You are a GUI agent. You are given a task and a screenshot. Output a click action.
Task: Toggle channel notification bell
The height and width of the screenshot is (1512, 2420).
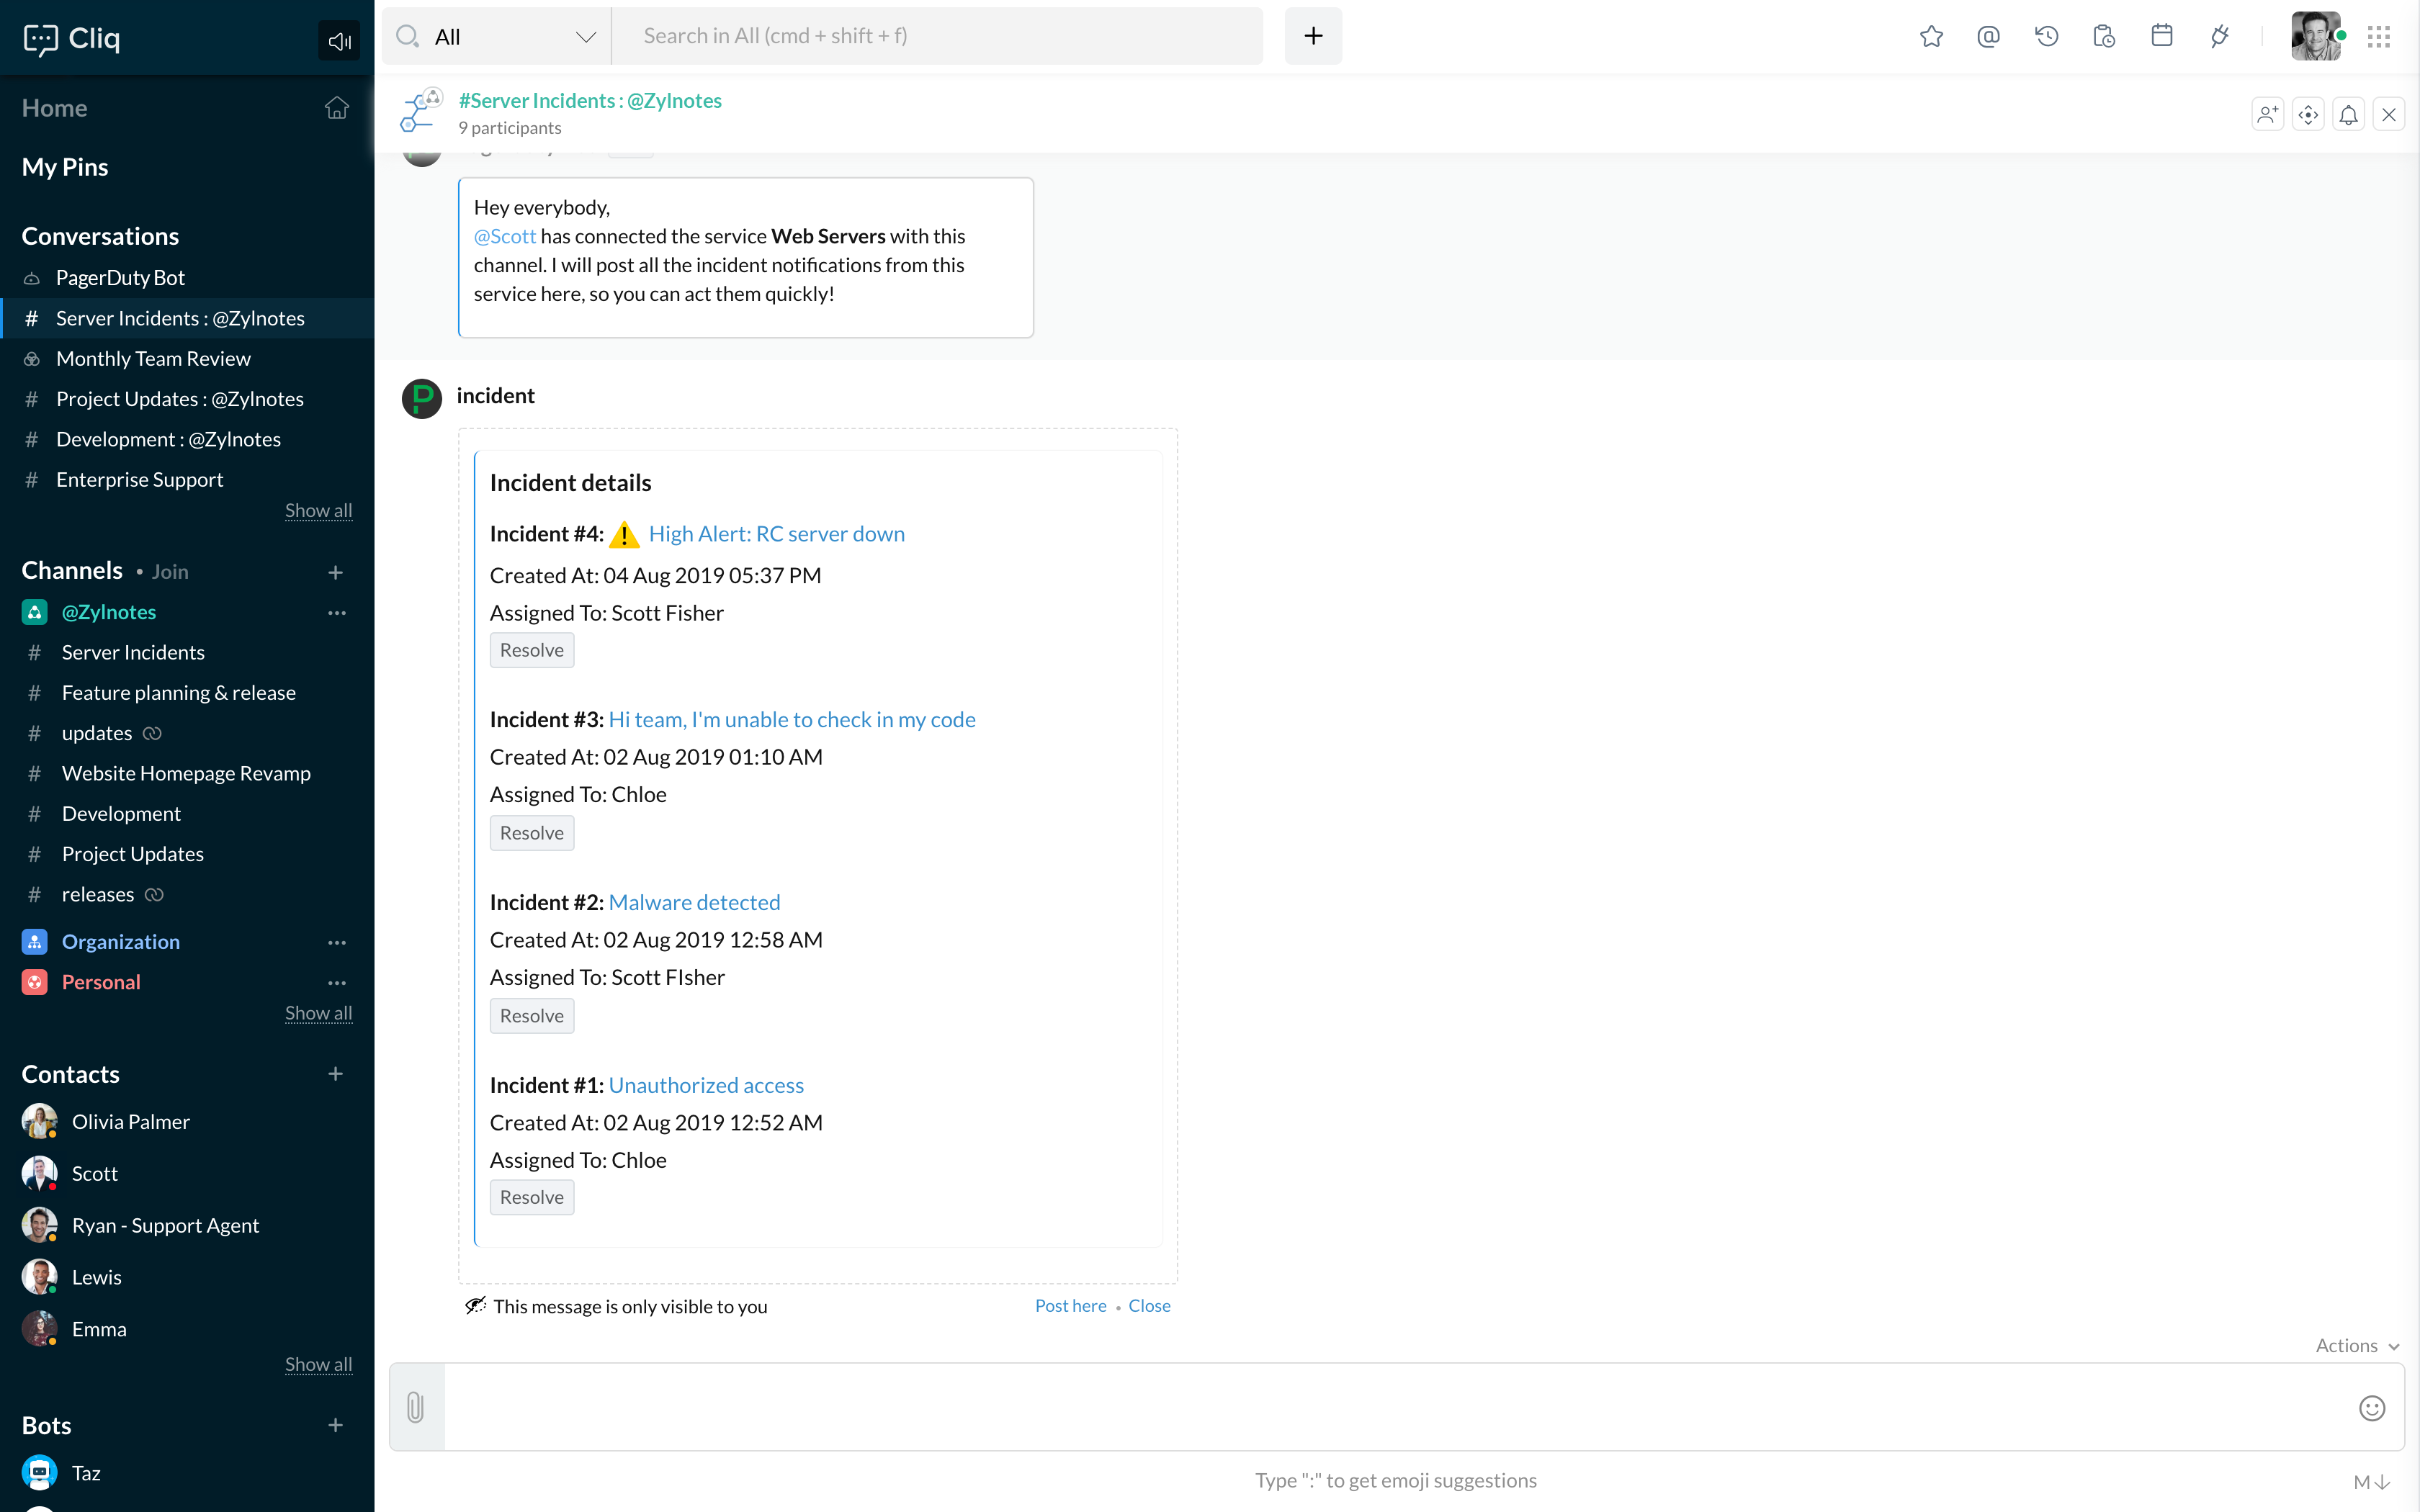click(2348, 115)
